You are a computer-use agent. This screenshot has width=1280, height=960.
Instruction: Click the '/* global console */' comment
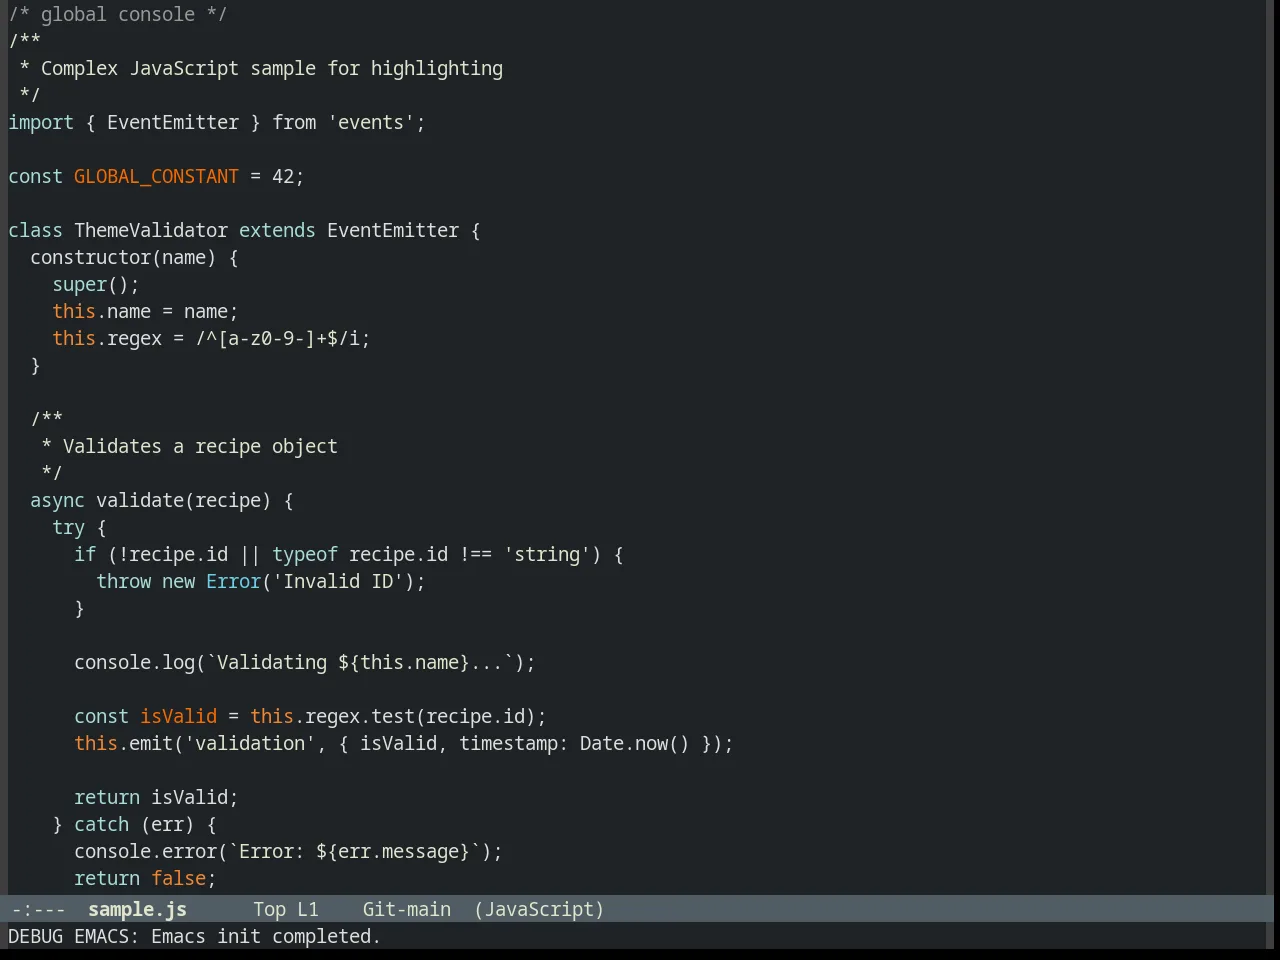pyautogui.click(x=118, y=14)
